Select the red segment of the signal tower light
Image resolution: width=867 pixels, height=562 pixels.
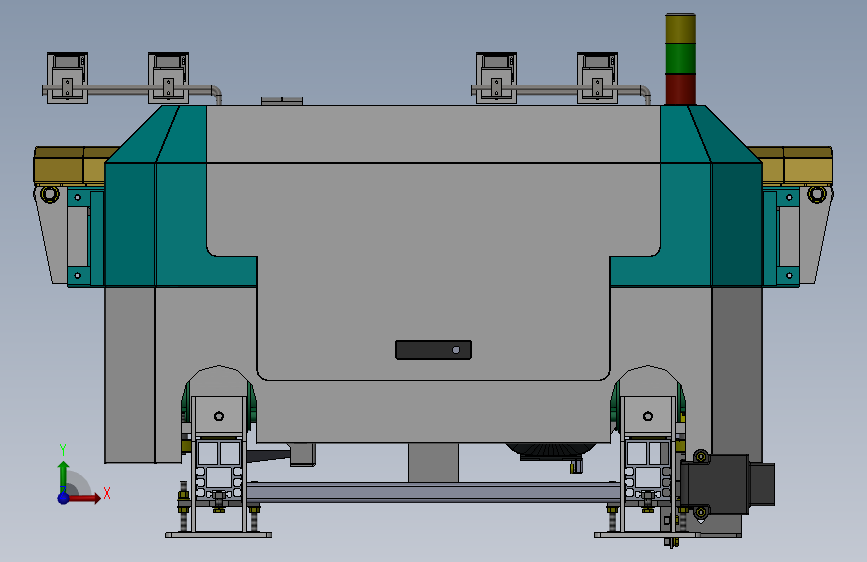pos(681,89)
